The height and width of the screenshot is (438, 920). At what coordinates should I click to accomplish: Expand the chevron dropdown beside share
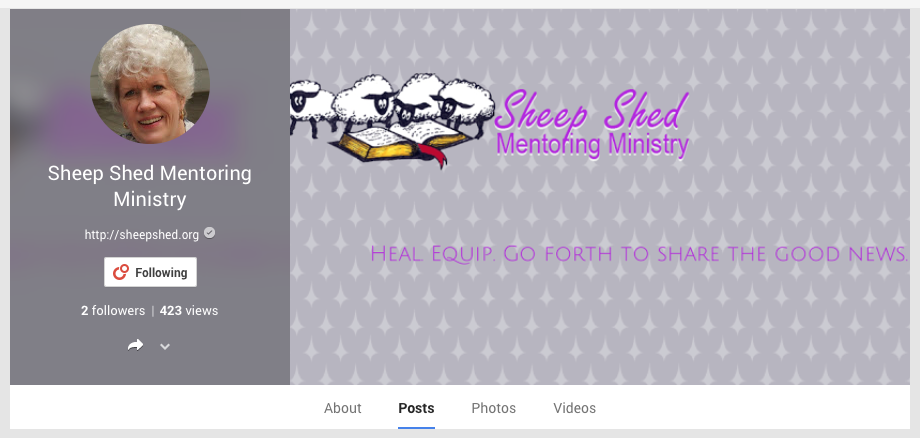165,347
